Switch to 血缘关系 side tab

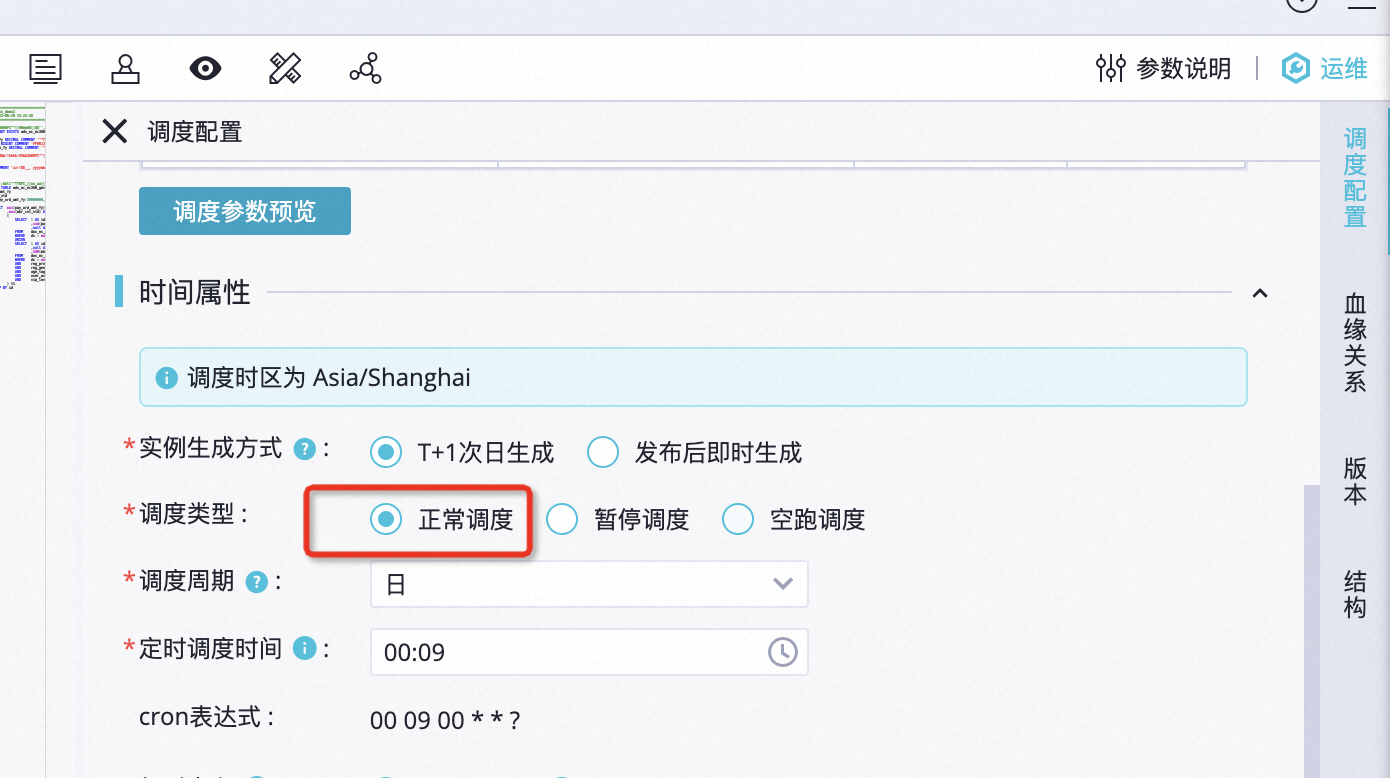[1355, 343]
